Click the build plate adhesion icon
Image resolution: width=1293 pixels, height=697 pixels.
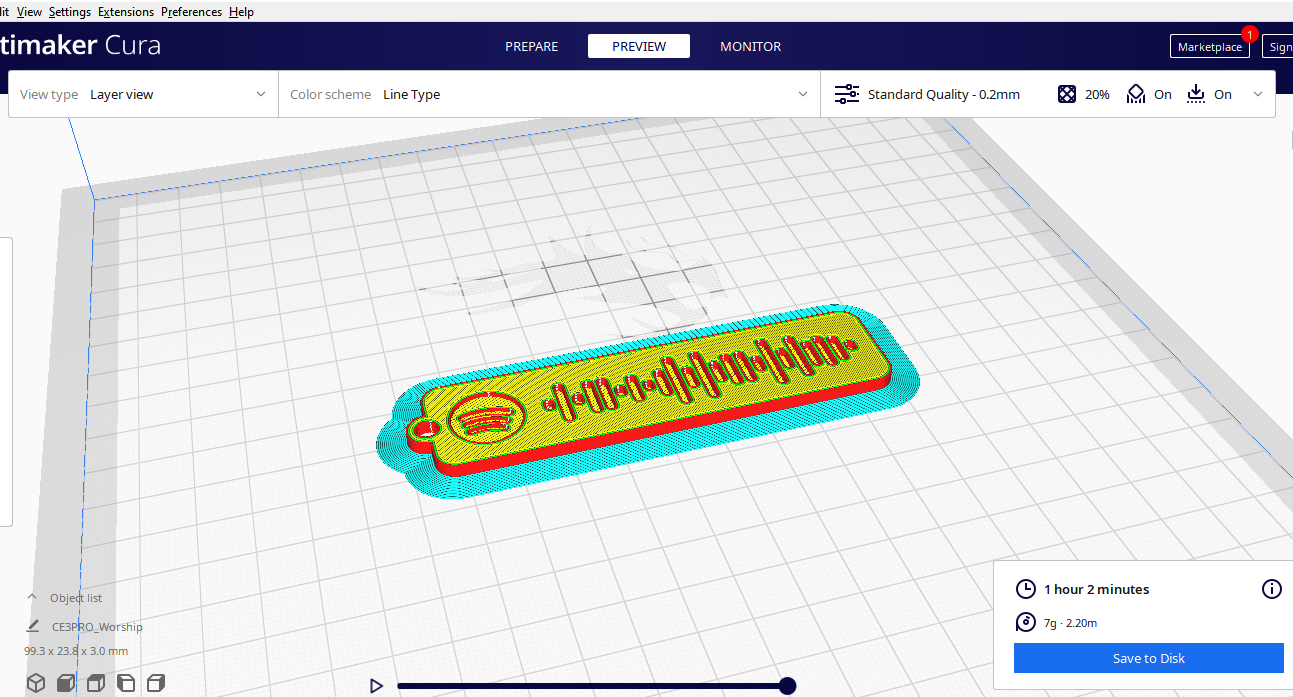click(1196, 93)
